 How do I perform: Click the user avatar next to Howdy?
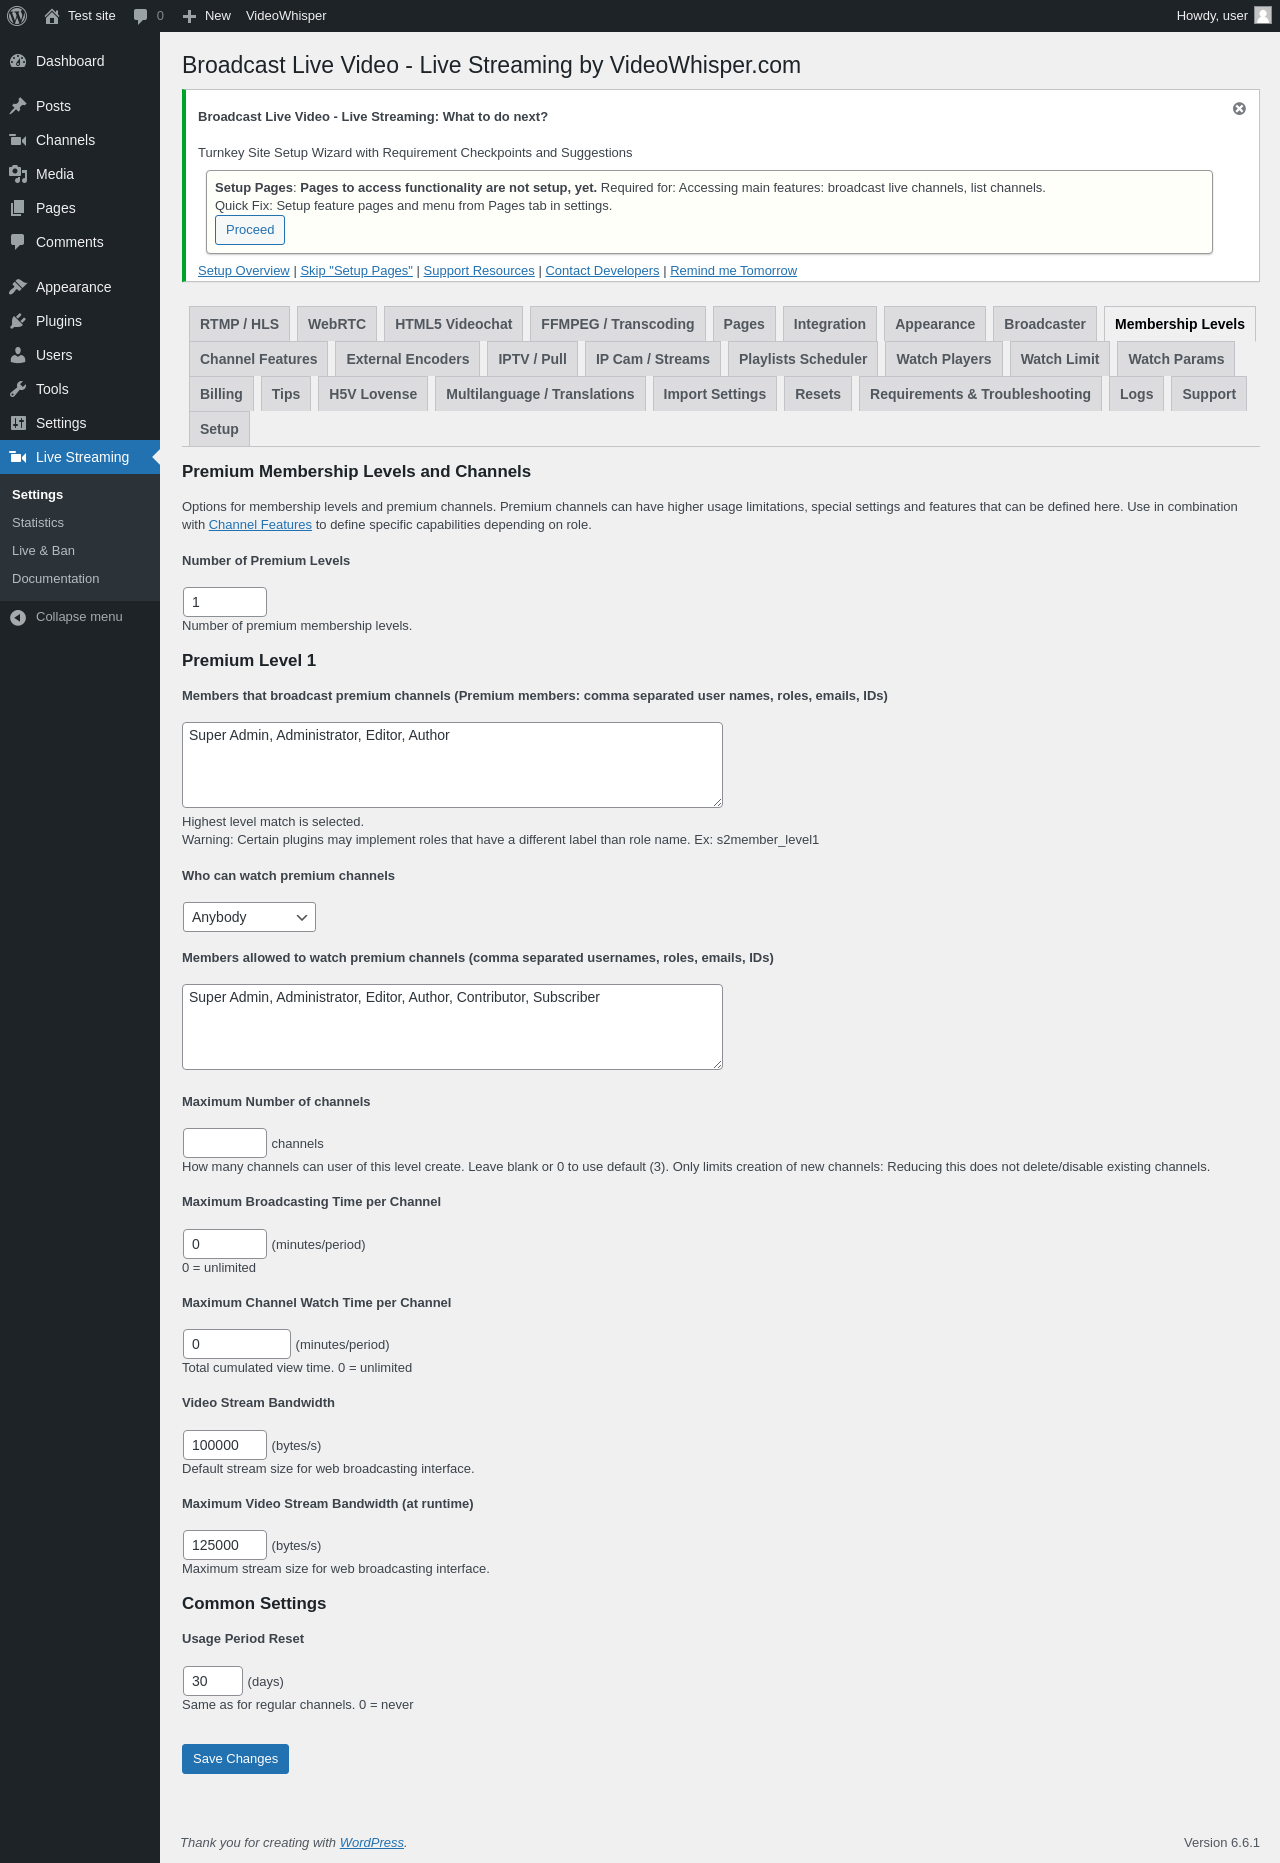click(1263, 16)
